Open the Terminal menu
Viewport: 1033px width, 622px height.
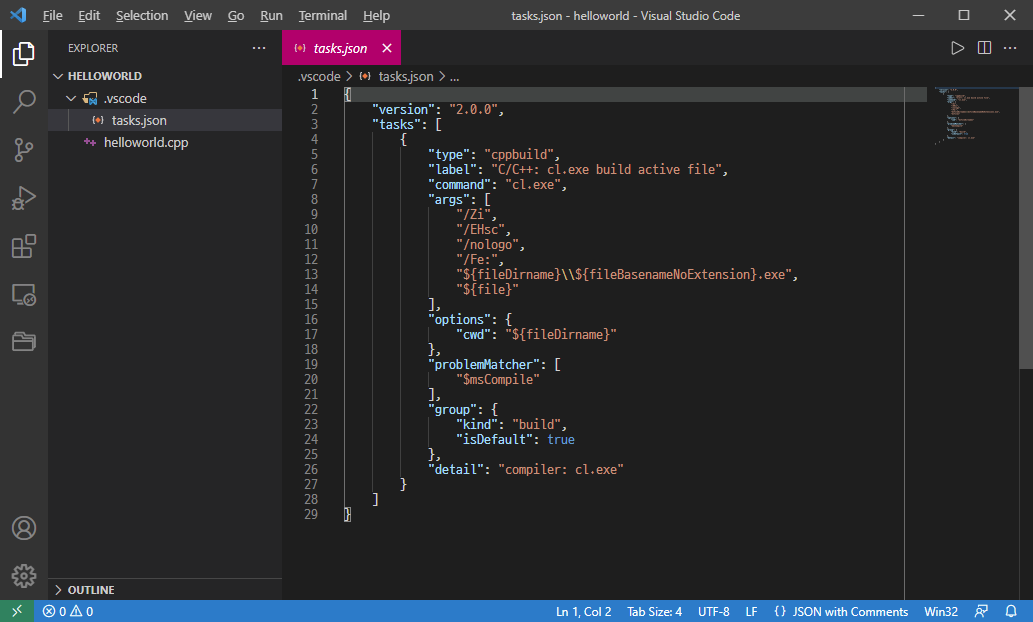click(x=322, y=15)
